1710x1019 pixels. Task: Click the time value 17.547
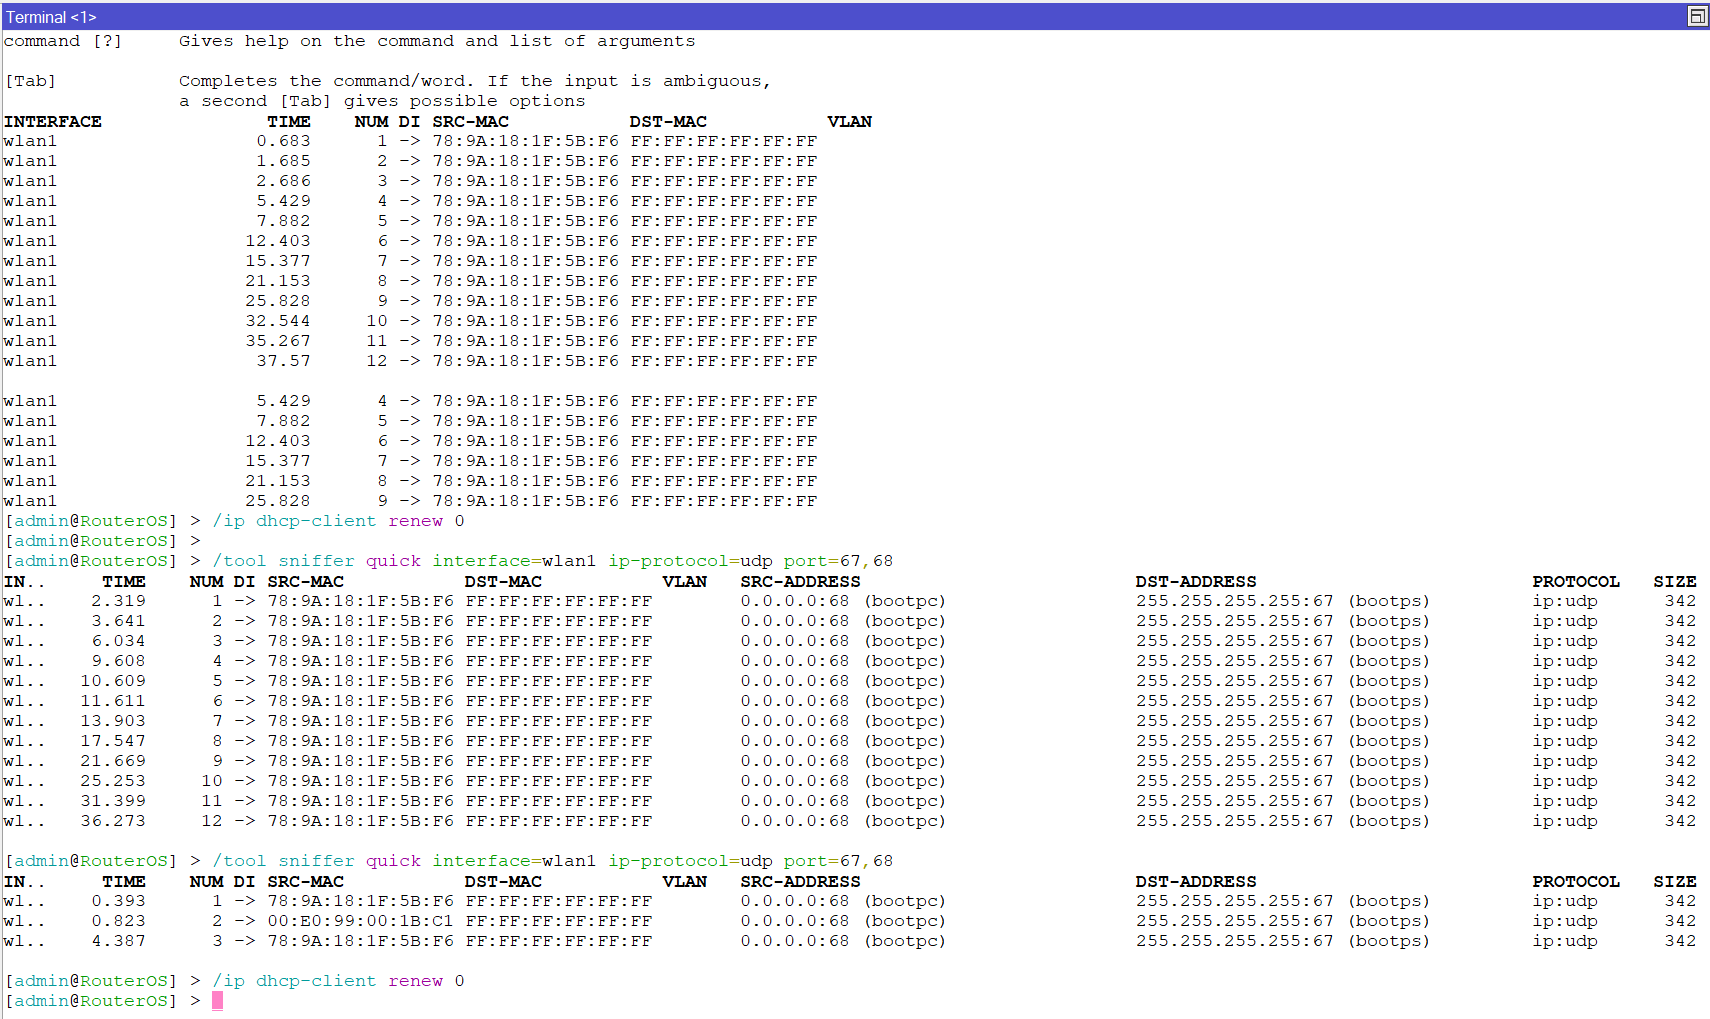tap(113, 741)
